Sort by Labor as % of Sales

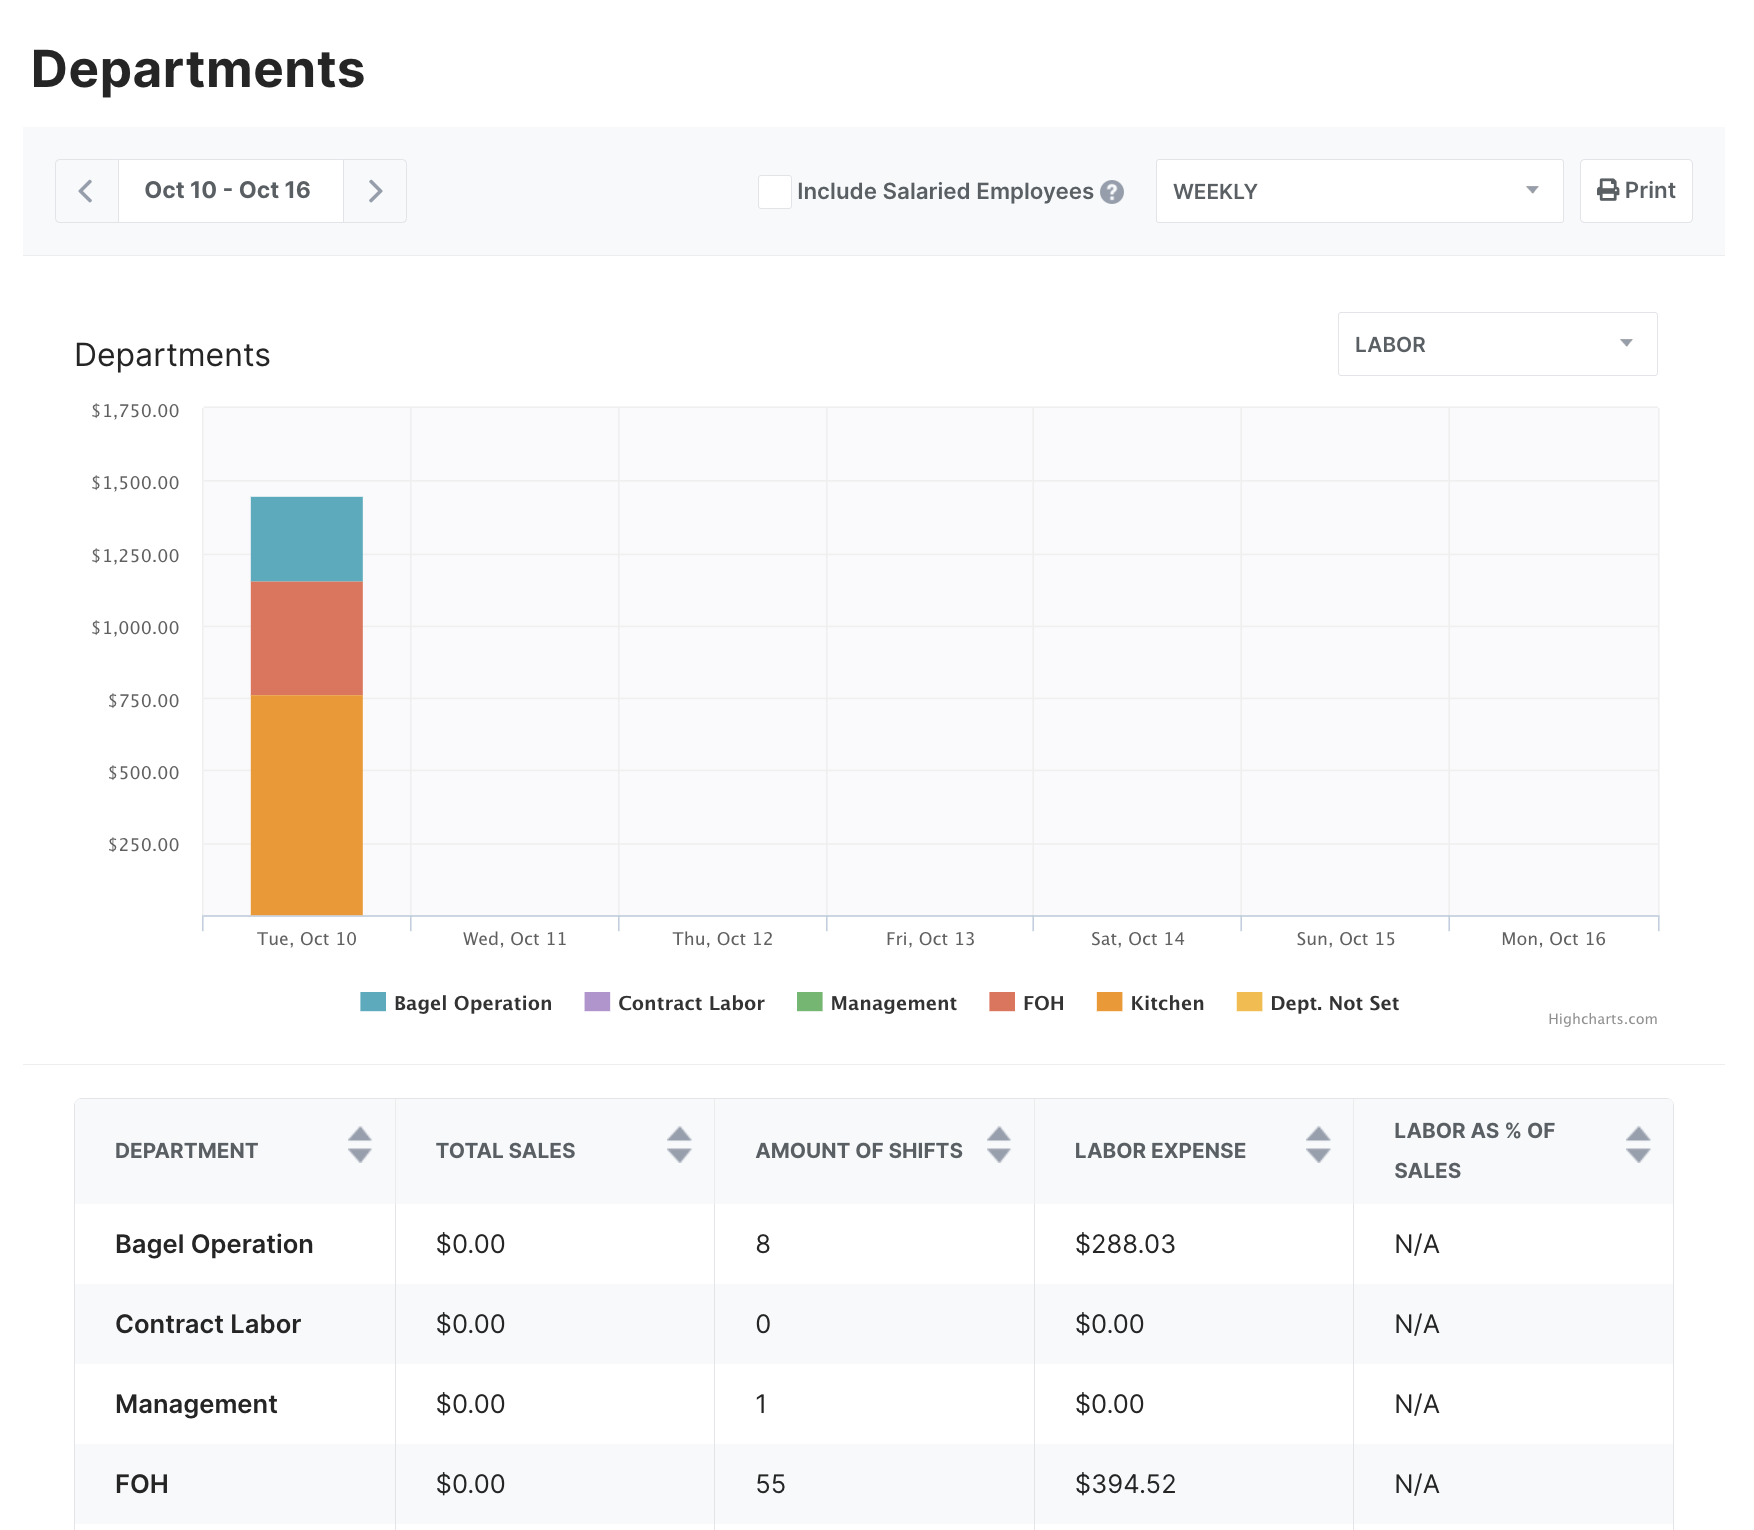1638,1150
